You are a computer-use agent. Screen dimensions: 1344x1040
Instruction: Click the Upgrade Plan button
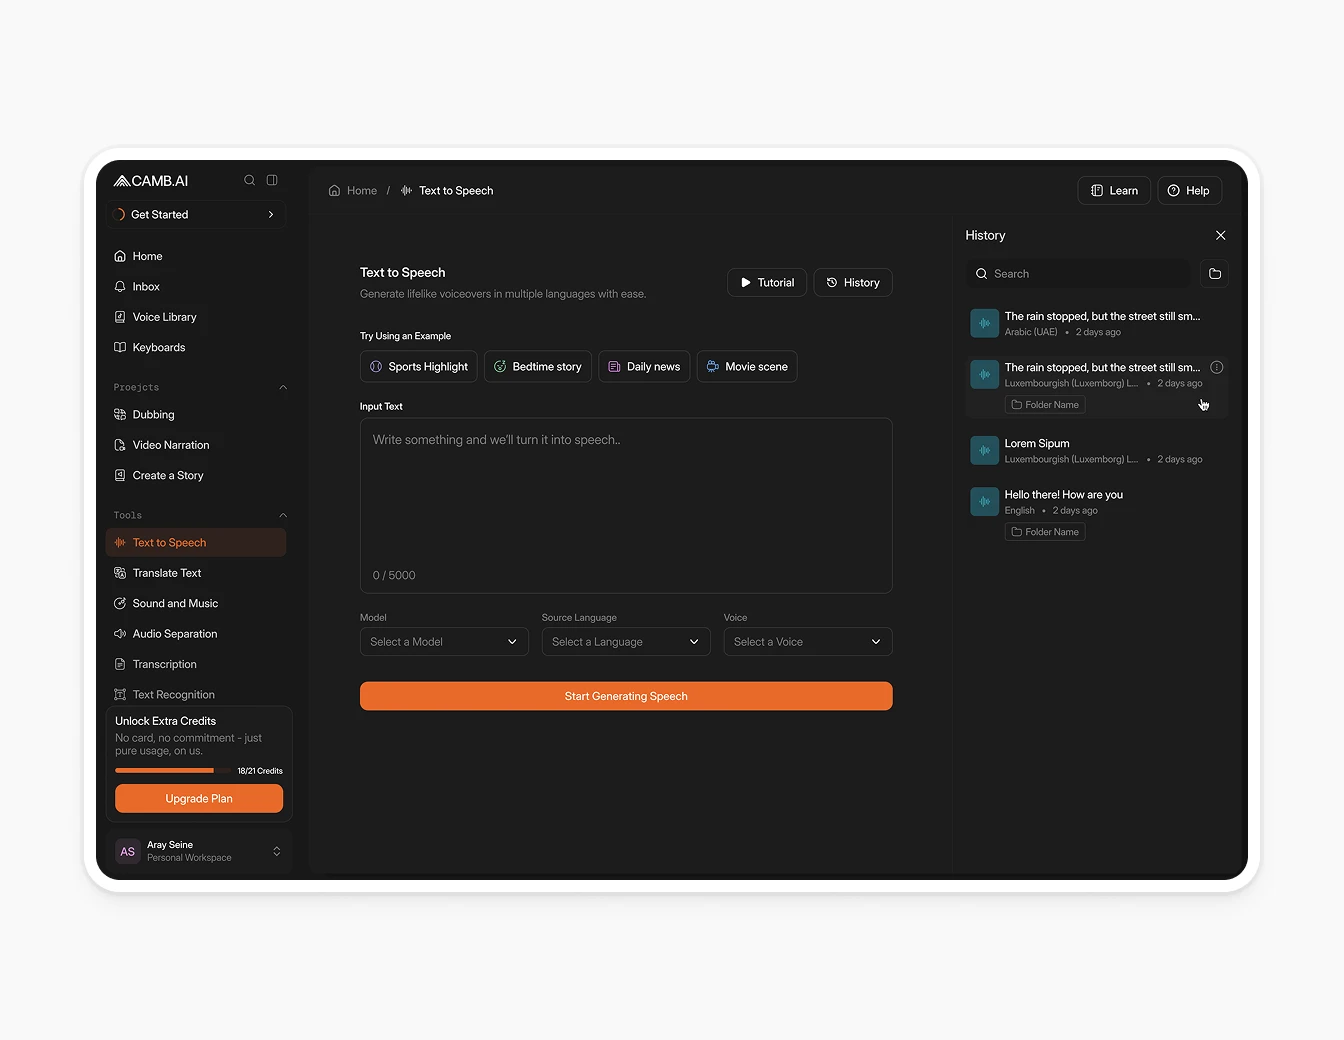[199, 798]
